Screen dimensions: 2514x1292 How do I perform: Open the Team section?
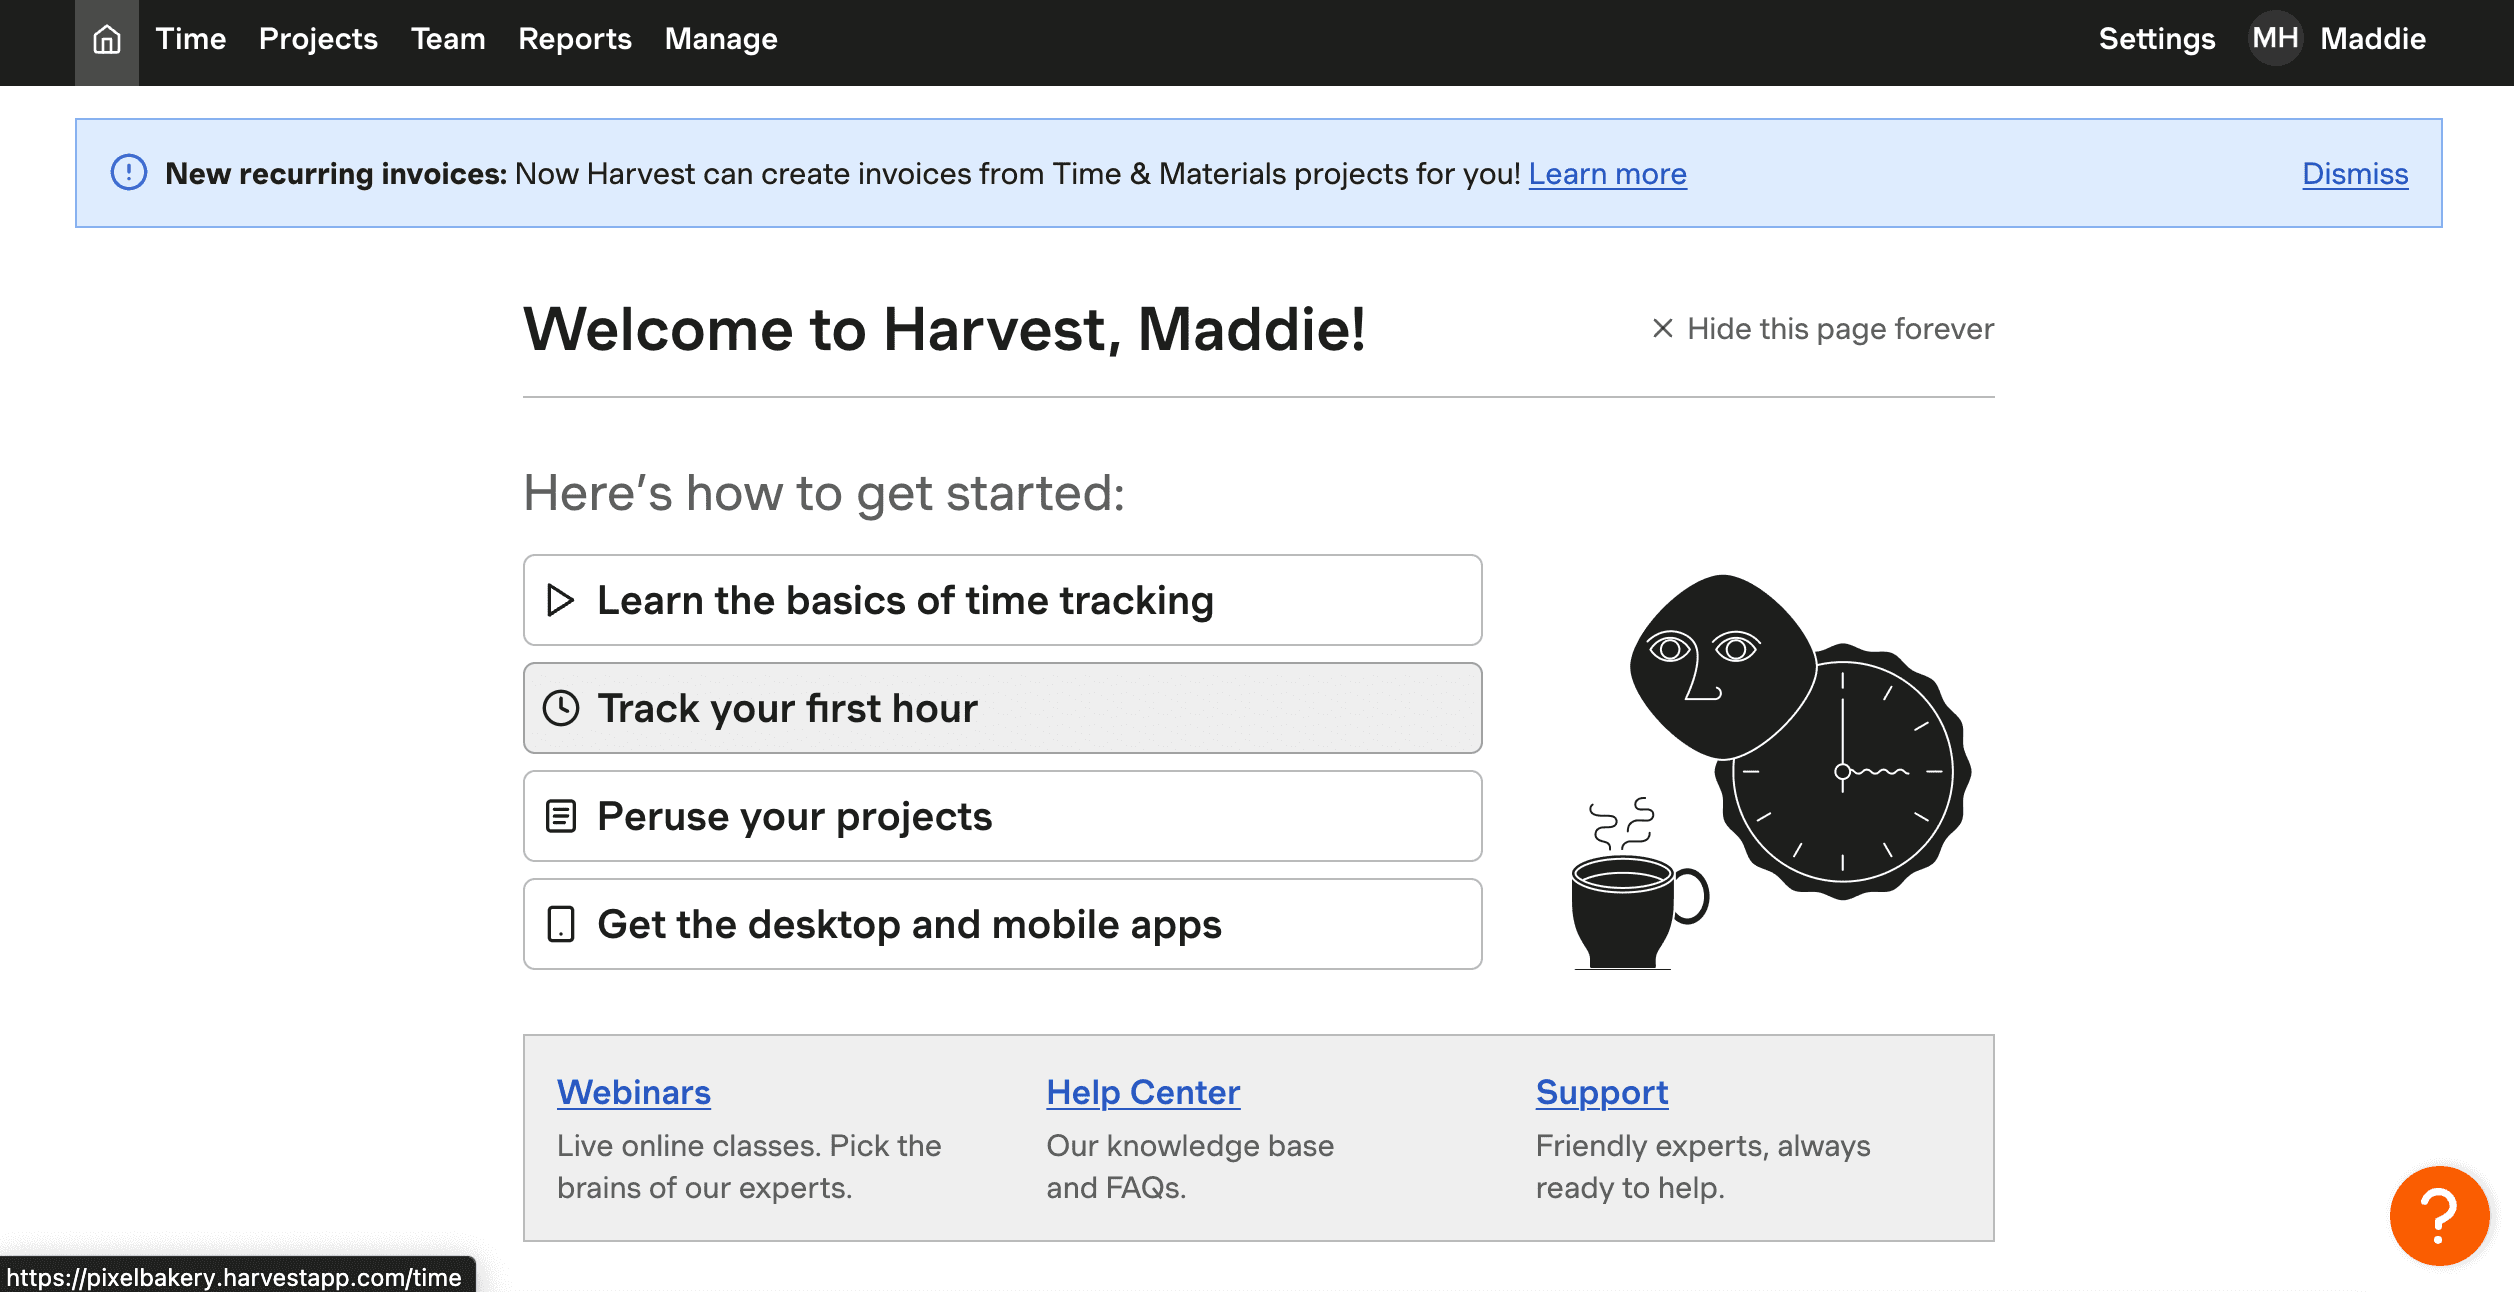[x=448, y=39]
